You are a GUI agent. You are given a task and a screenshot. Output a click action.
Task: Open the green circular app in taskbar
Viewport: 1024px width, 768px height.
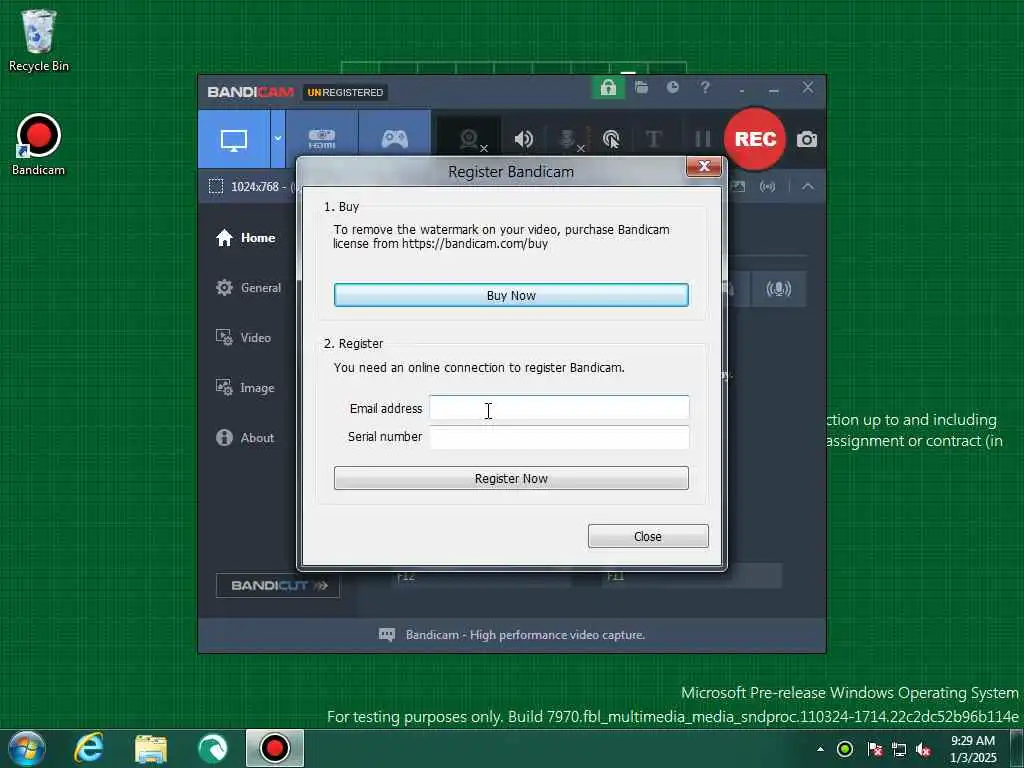(x=212, y=748)
